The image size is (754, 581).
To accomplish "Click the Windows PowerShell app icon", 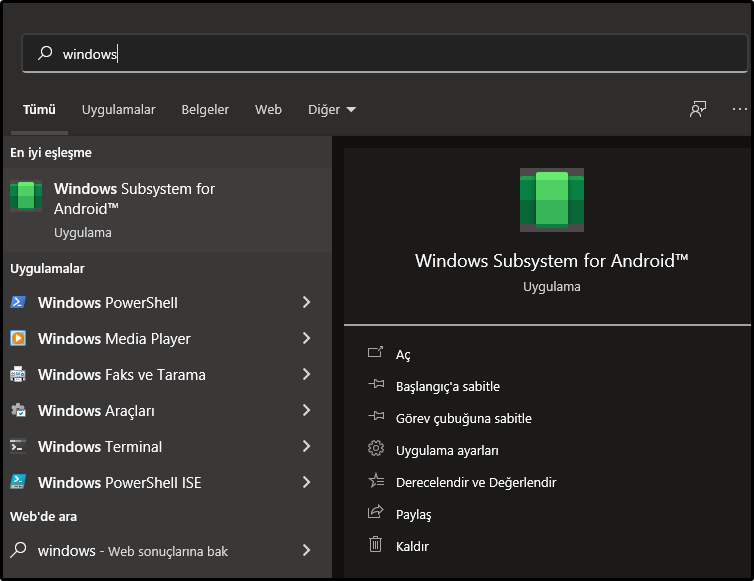I will [18, 303].
